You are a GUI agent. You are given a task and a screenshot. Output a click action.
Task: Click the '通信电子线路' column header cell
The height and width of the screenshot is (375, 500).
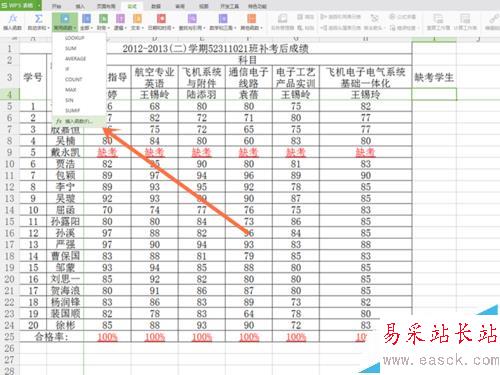pos(249,77)
